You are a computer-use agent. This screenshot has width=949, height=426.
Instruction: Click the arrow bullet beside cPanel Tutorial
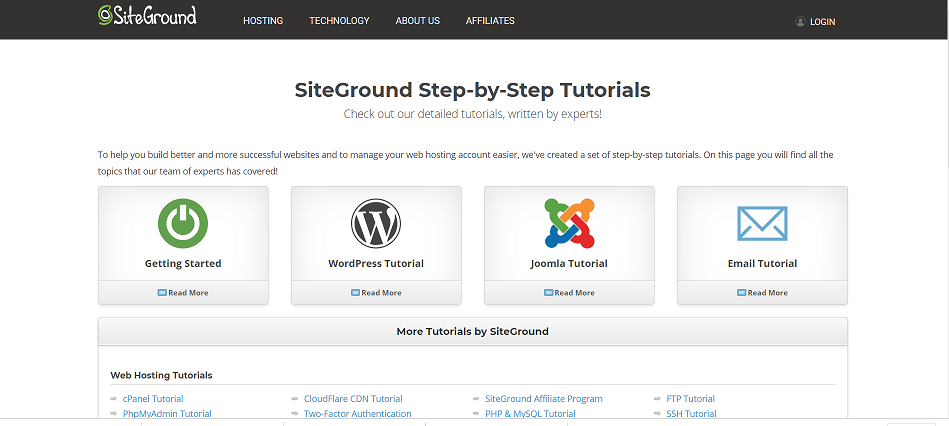click(114, 399)
